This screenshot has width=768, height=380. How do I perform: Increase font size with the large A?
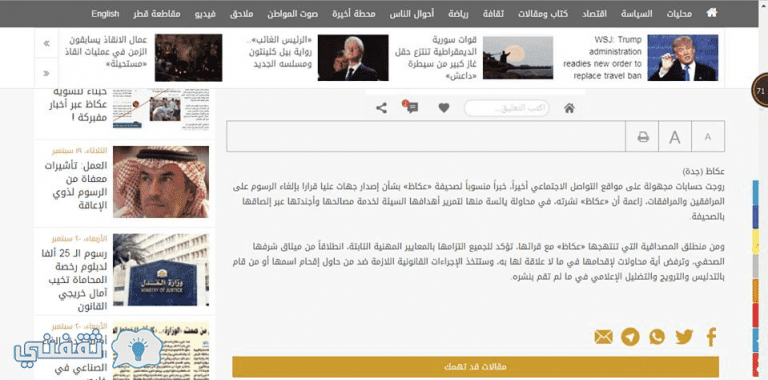675,137
